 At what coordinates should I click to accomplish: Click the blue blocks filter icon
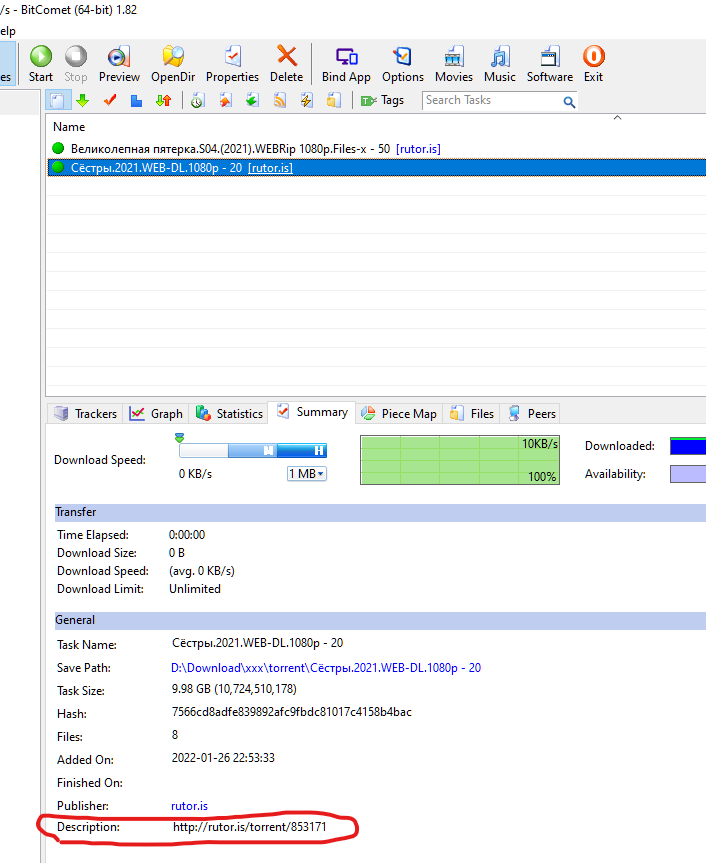coord(136,101)
